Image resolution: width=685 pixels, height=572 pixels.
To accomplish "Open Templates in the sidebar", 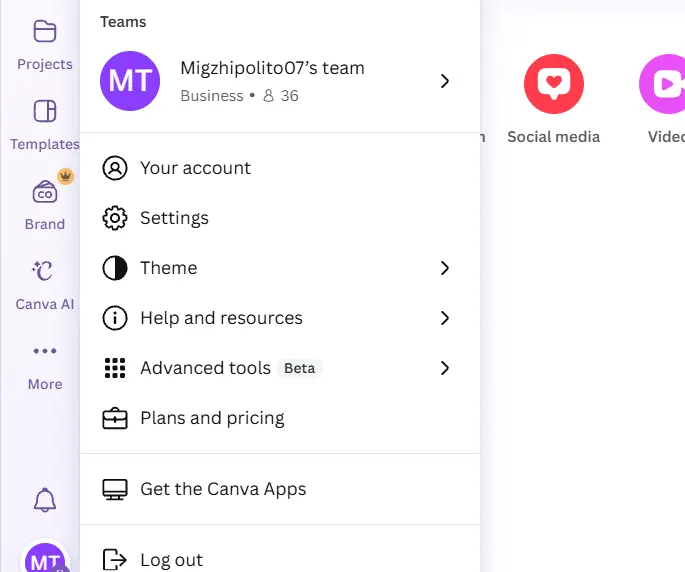I will (45, 125).
